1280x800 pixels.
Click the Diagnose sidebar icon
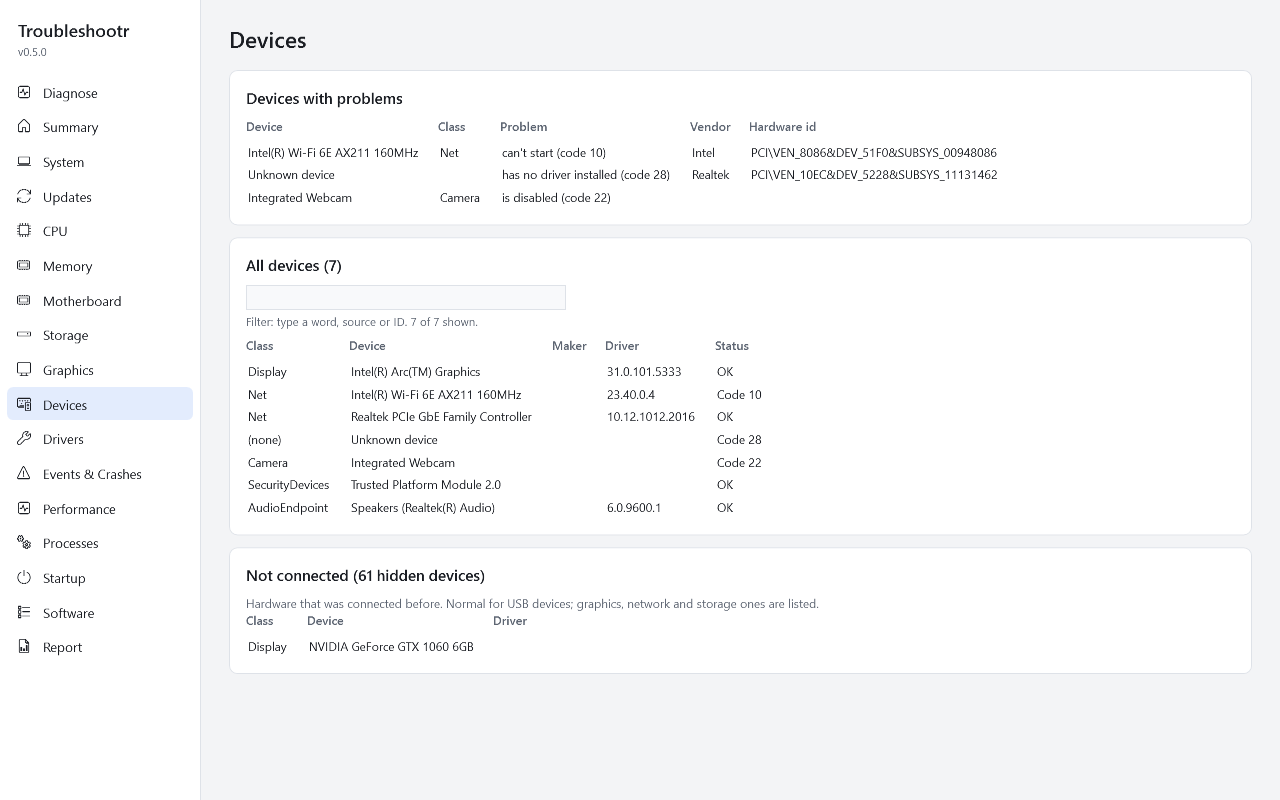click(24, 92)
